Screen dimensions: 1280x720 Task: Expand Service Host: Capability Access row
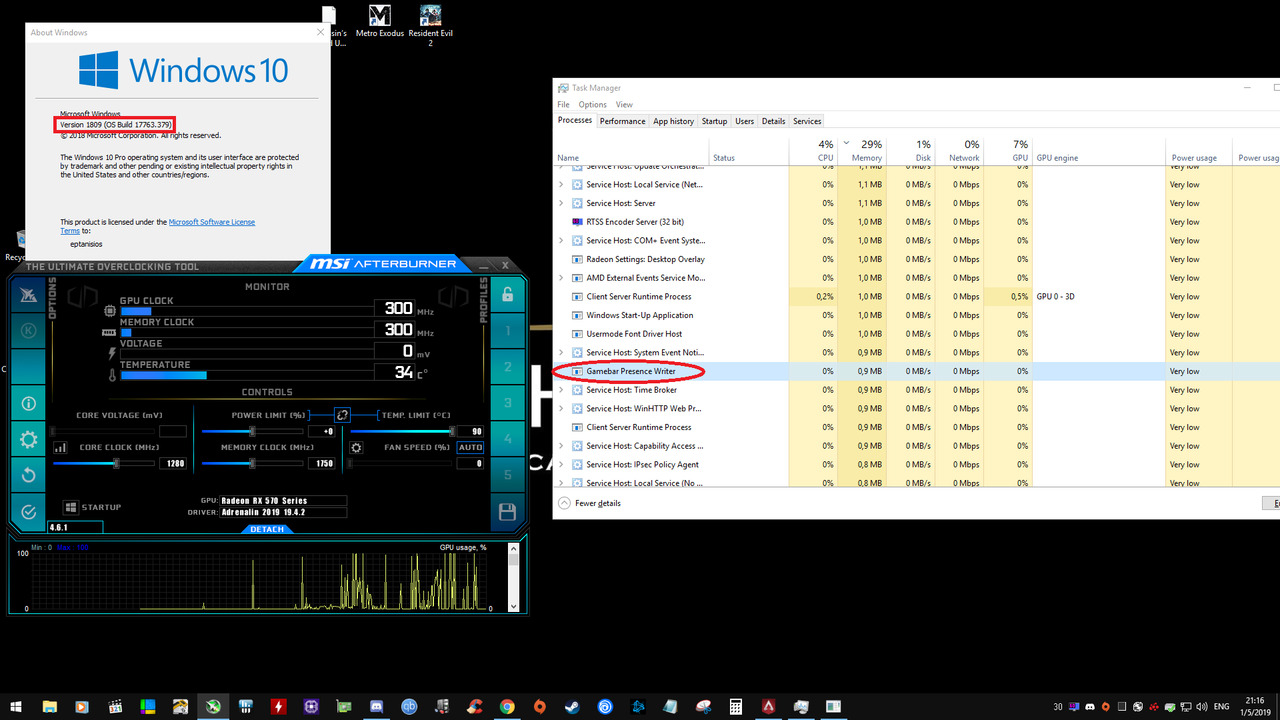561,446
